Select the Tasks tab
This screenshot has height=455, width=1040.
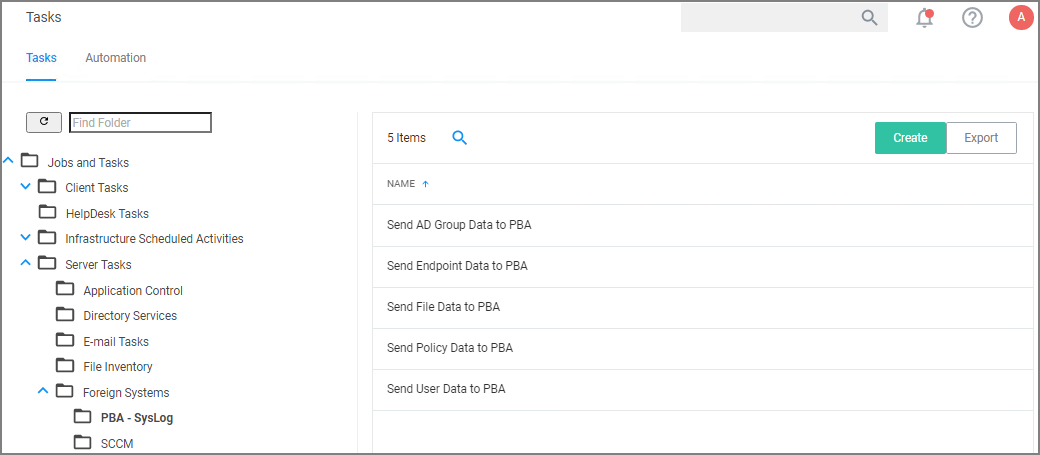(x=41, y=58)
